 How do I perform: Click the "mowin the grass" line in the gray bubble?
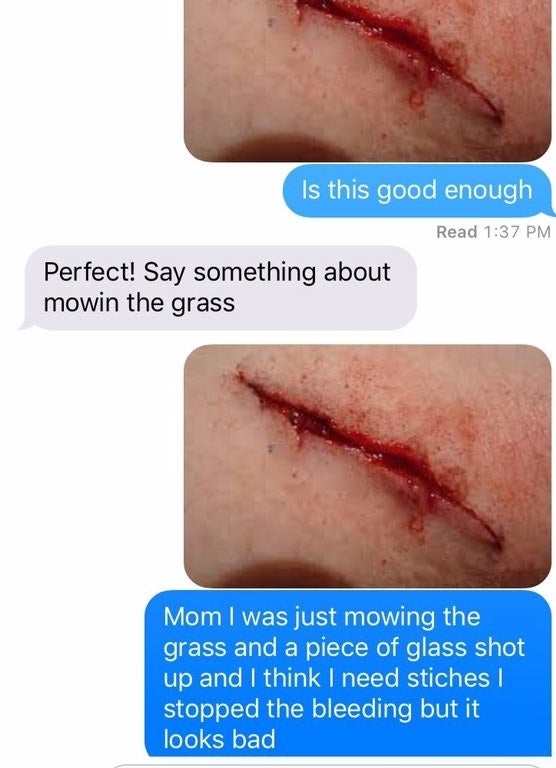(139, 303)
